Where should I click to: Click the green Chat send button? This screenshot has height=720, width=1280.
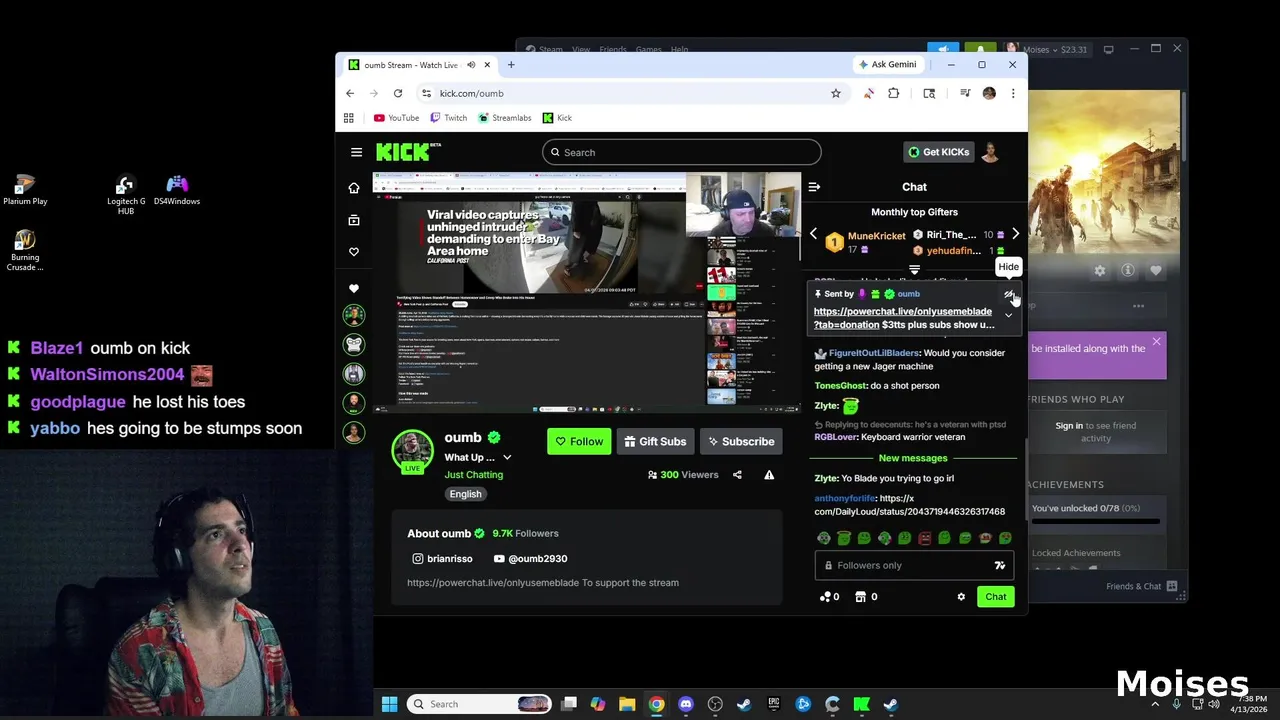995,597
